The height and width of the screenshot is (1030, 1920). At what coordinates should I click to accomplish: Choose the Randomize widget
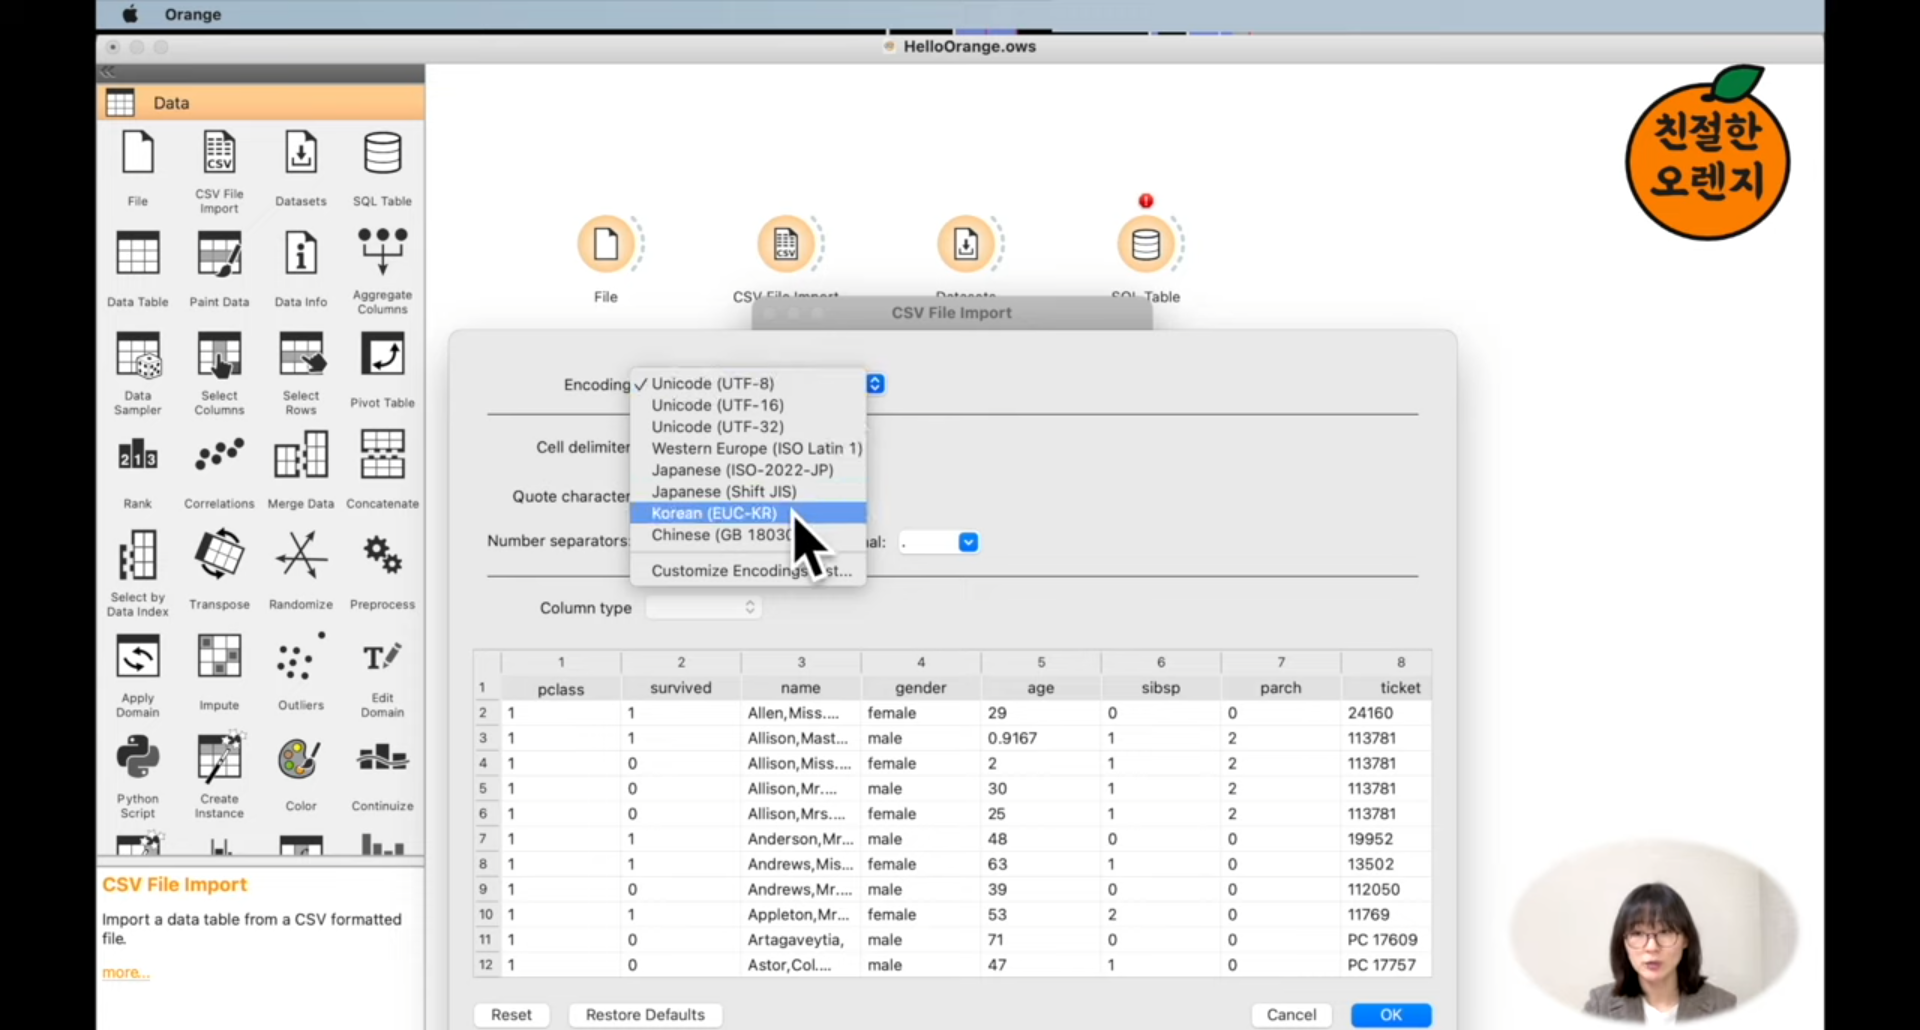coord(301,571)
